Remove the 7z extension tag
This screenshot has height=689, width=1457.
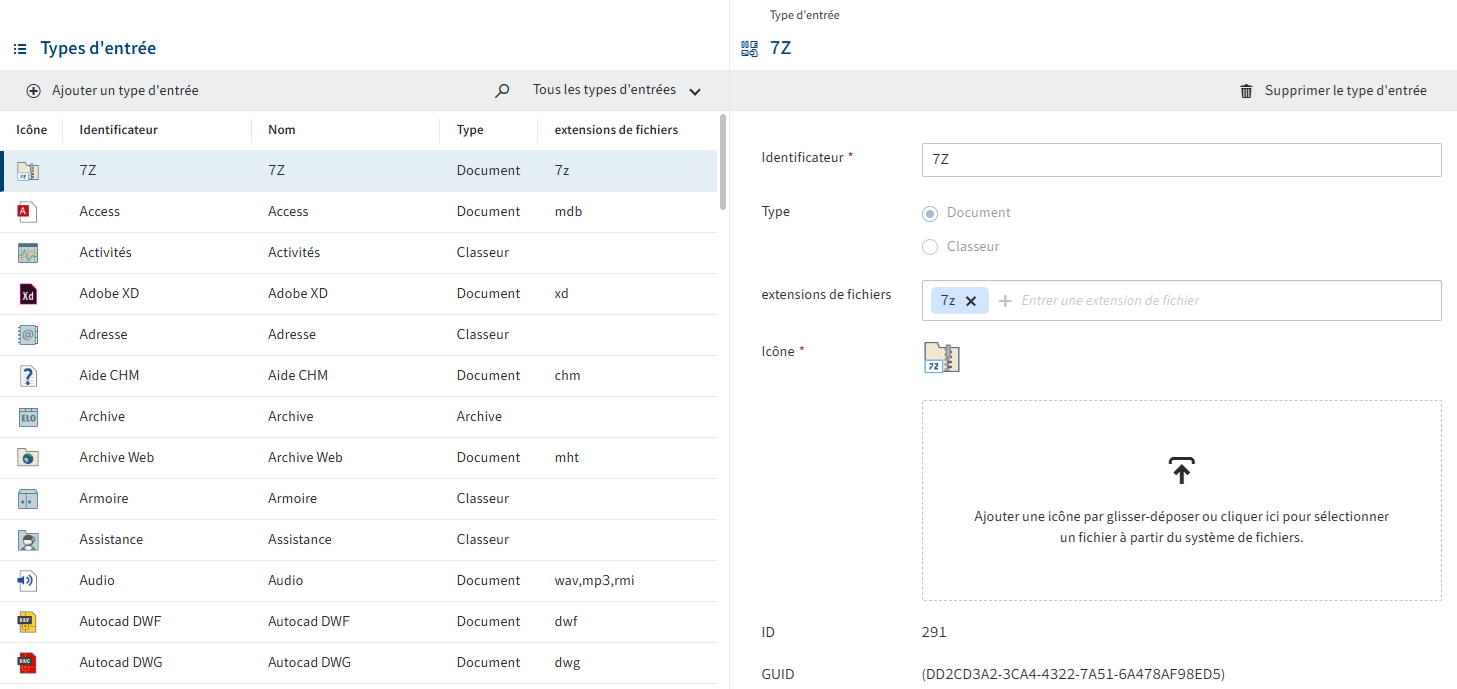(x=970, y=301)
